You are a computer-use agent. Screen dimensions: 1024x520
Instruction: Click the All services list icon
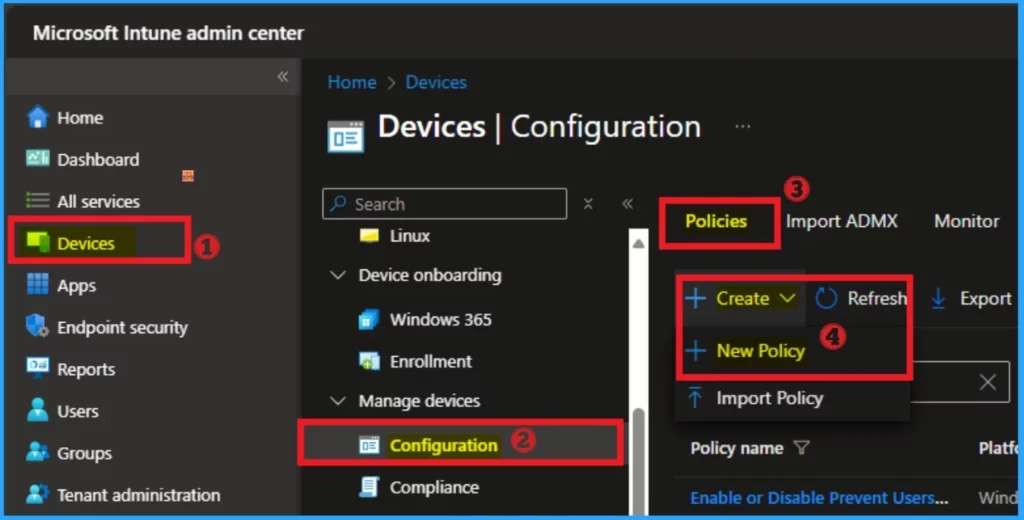point(37,201)
